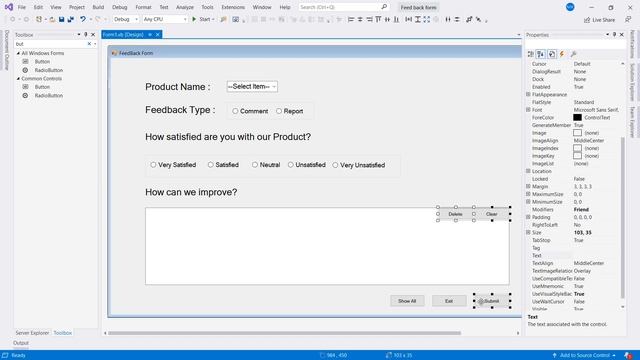
Task: Click the Make Same Size icon
Action: (x=427, y=19)
